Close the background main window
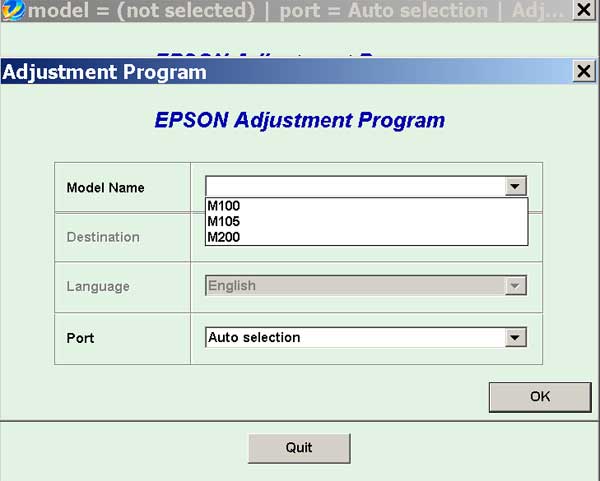 point(584,10)
